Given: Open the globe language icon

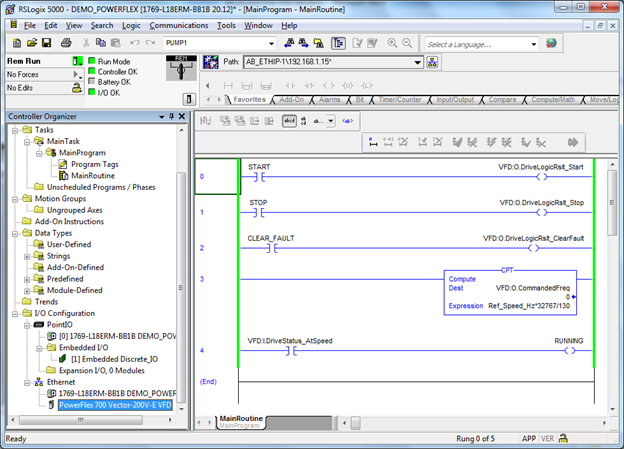Looking at the screenshot, I should click(551, 43).
